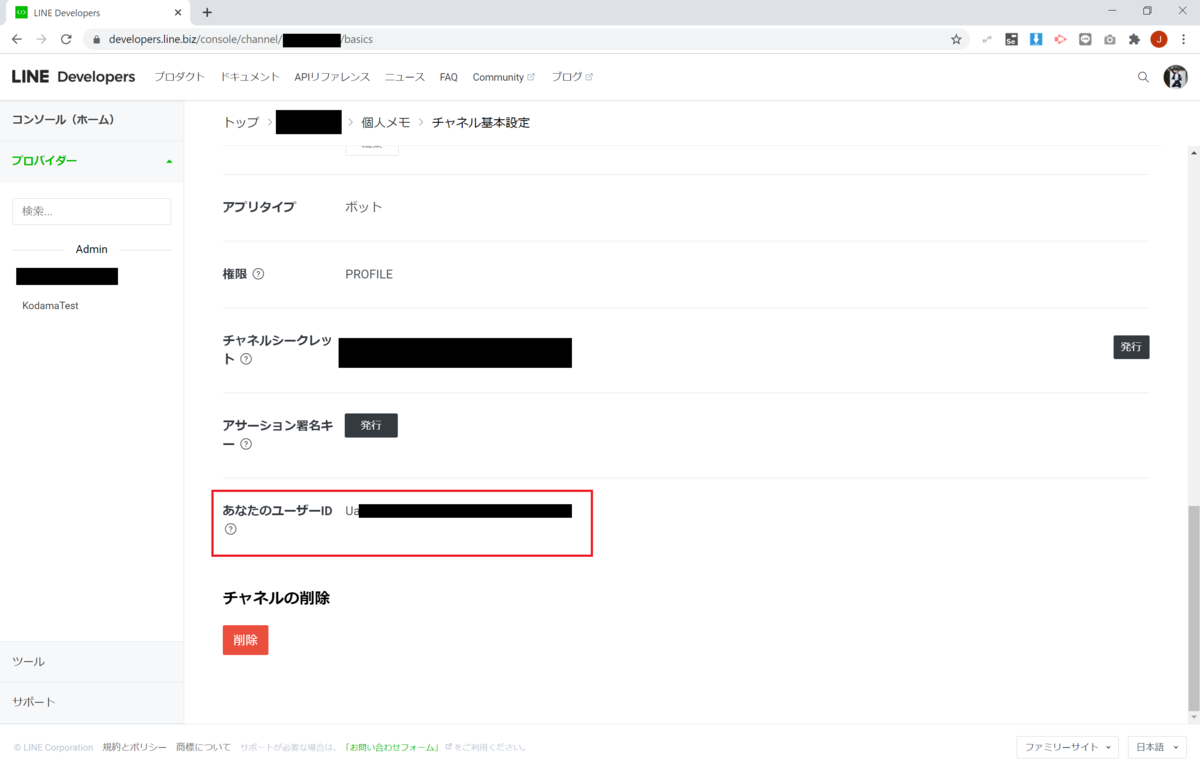Image resolution: width=1200 pixels, height=769 pixels.
Task: Open the 日本語 language dropdown
Action: click(x=1156, y=747)
